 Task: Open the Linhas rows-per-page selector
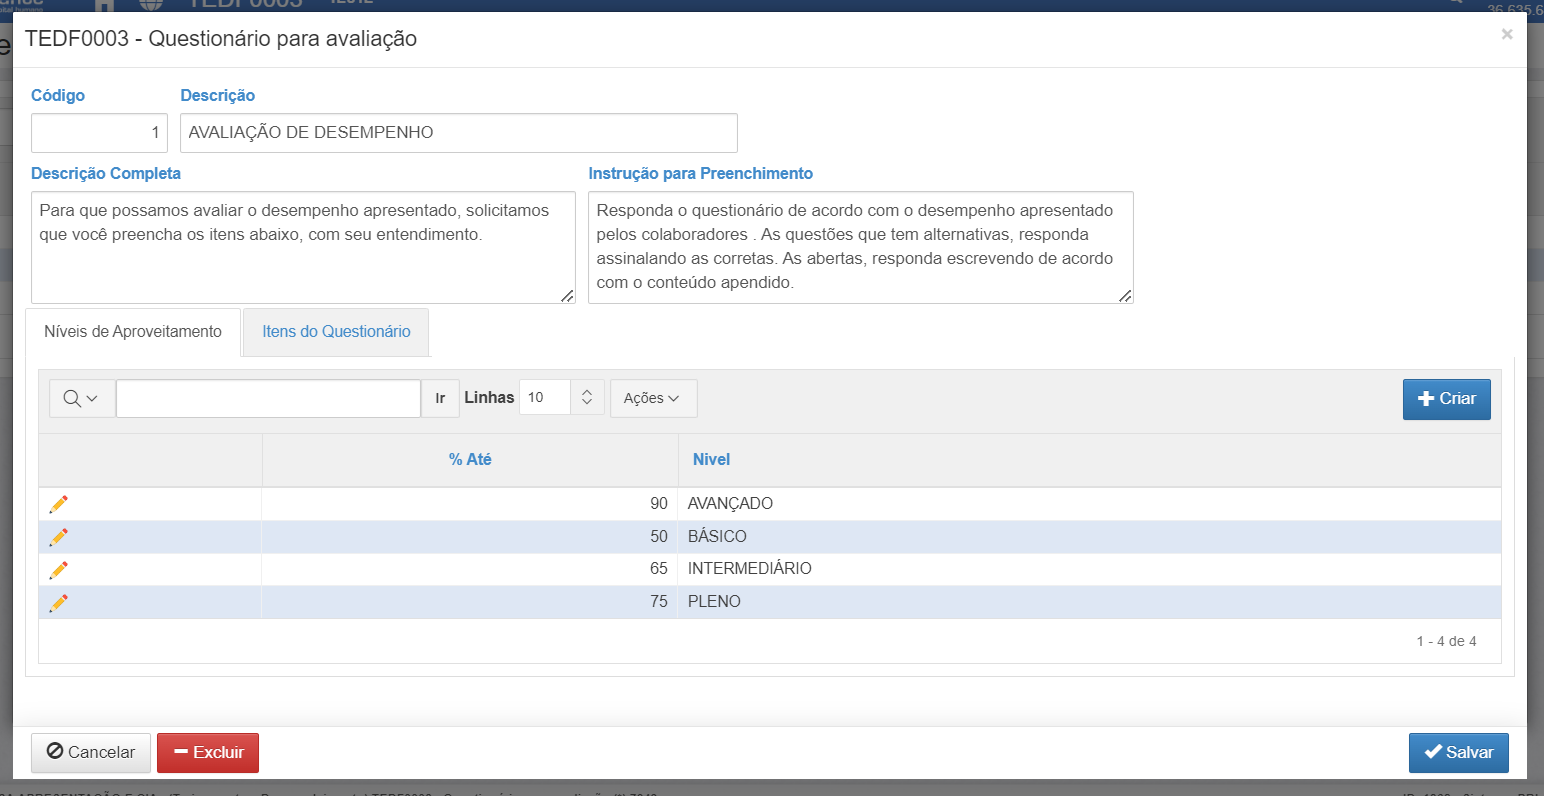coord(562,397)
